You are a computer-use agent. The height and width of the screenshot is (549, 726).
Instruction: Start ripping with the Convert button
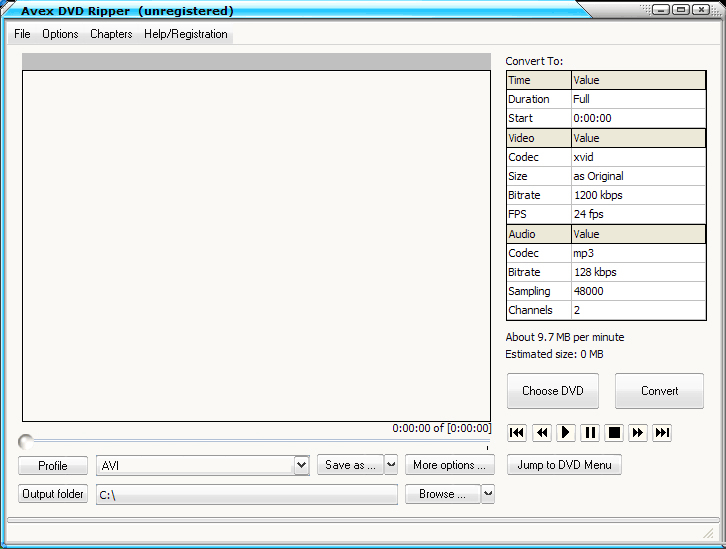[659, 391]
